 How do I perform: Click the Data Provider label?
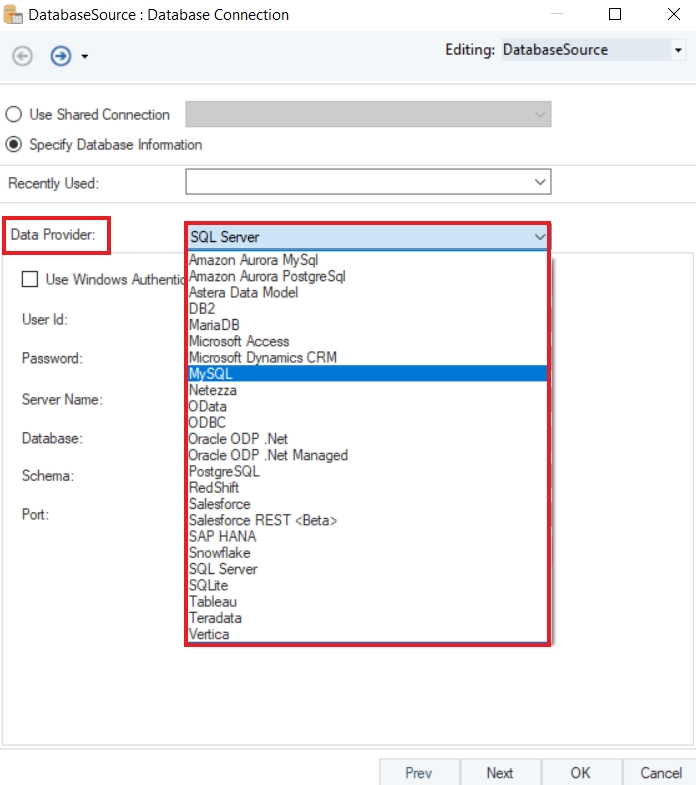[x=53, y=234]
